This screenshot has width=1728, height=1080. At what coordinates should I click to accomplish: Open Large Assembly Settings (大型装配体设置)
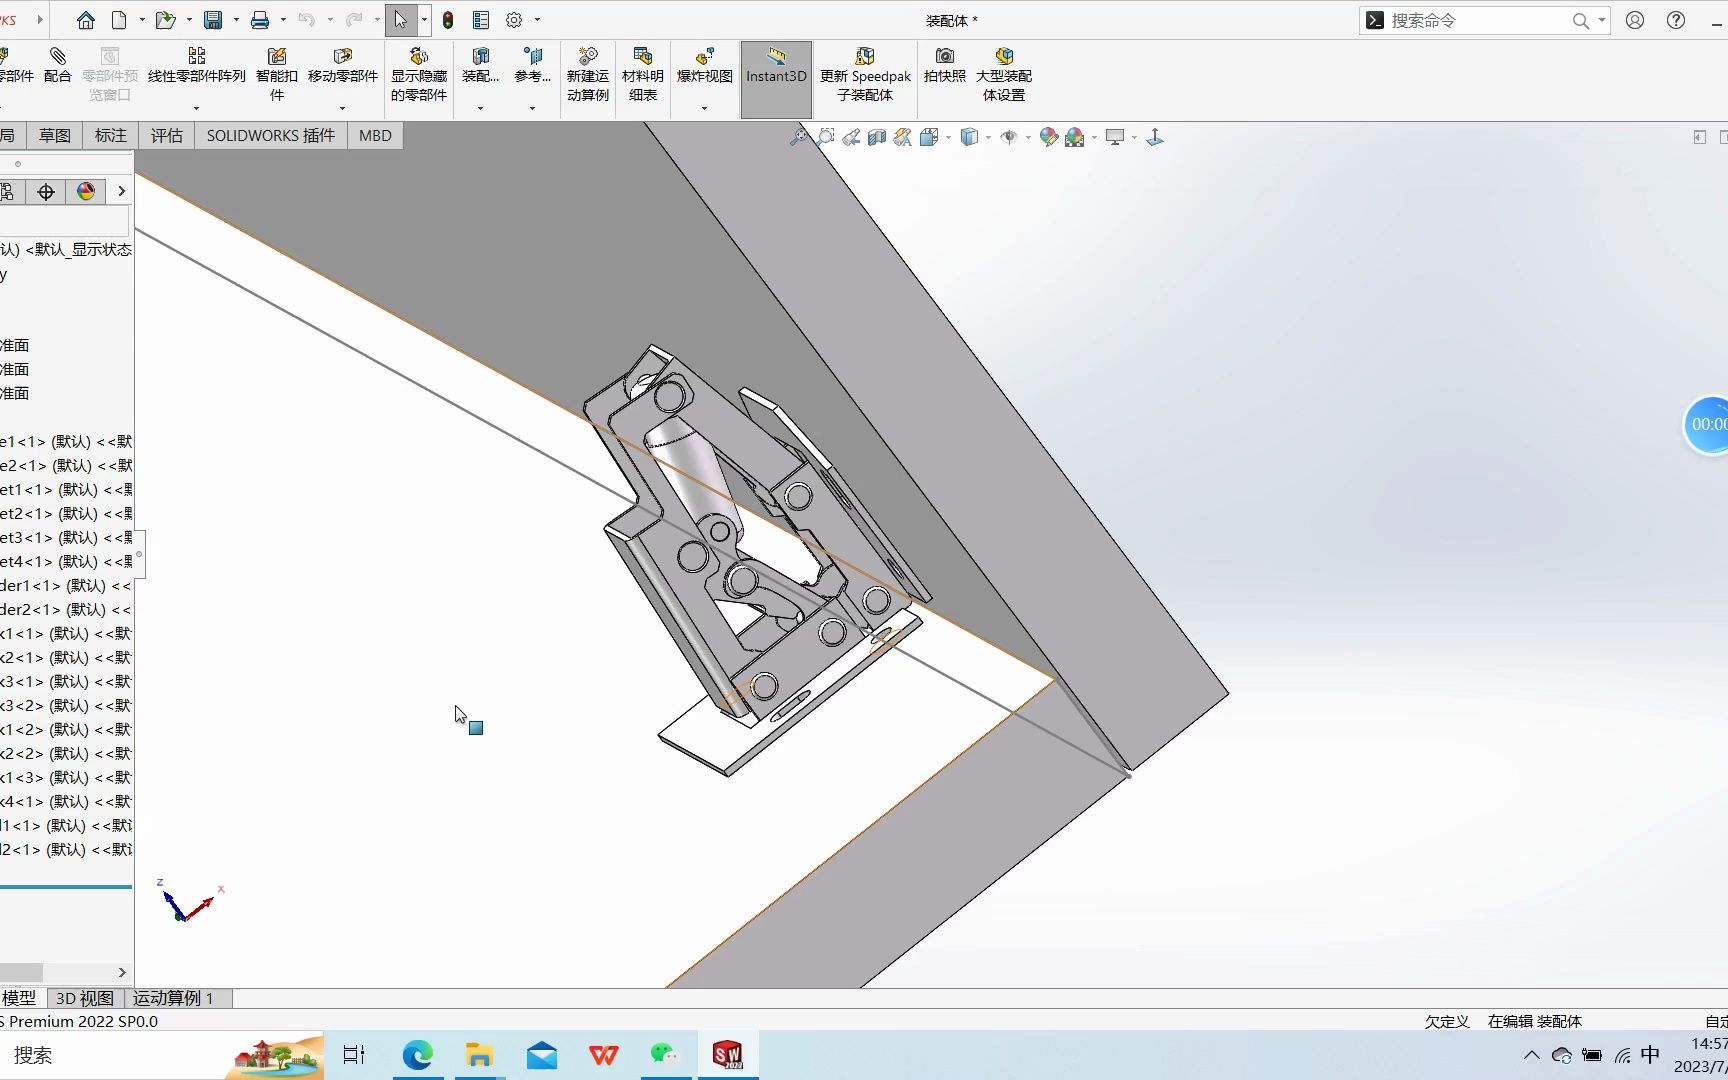click(1004, 74)
